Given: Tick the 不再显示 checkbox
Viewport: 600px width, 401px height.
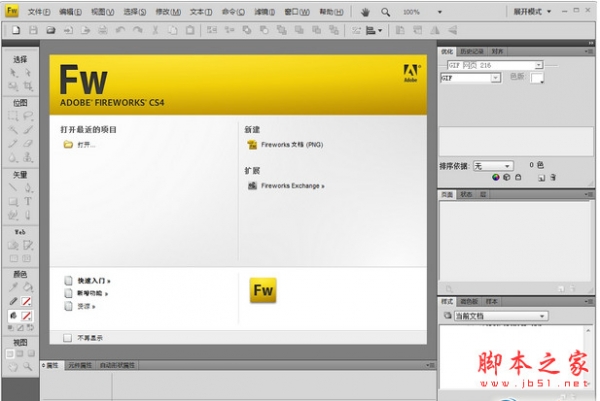Looking at the screenshot, I should pyautogui.click(x=67, y=337).
